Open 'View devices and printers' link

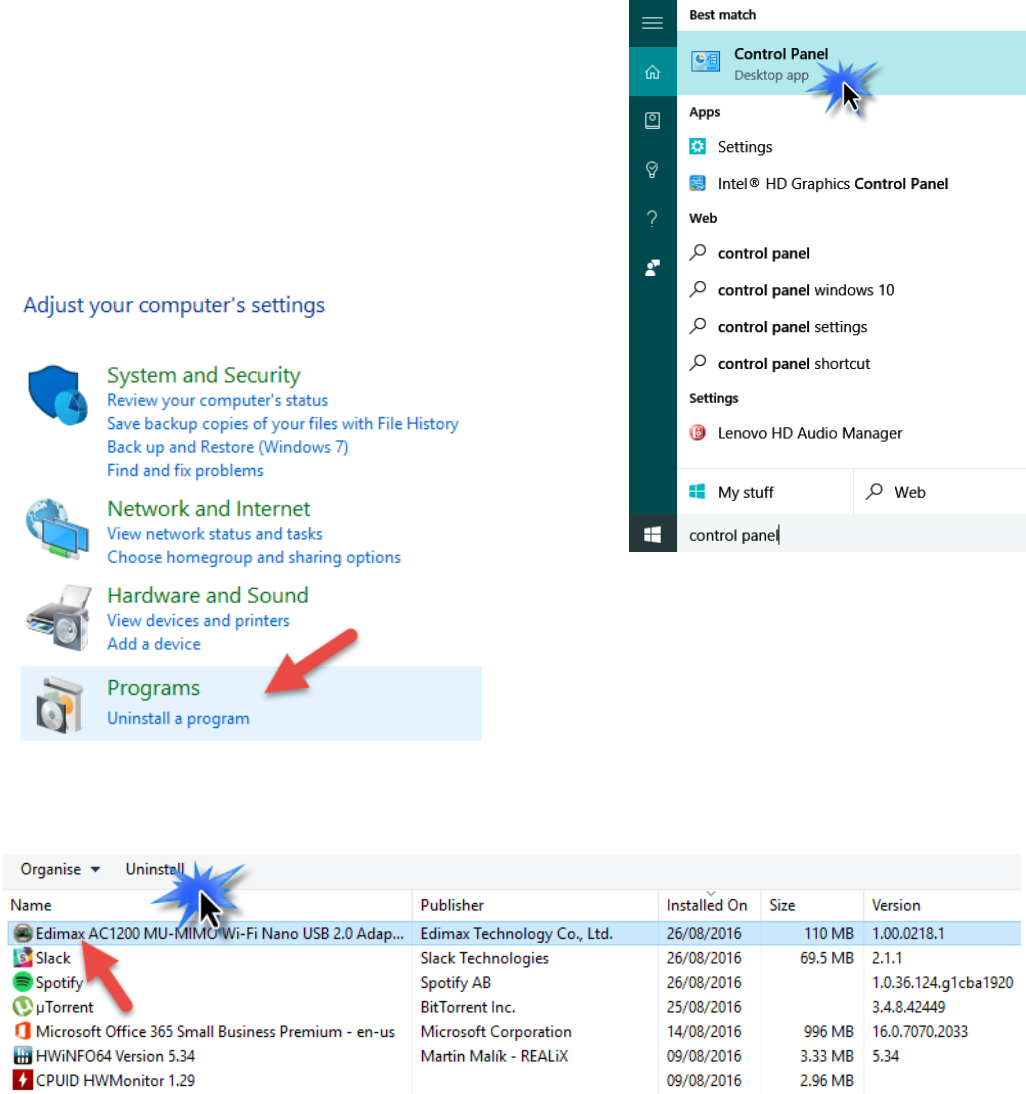coord(198,620)
